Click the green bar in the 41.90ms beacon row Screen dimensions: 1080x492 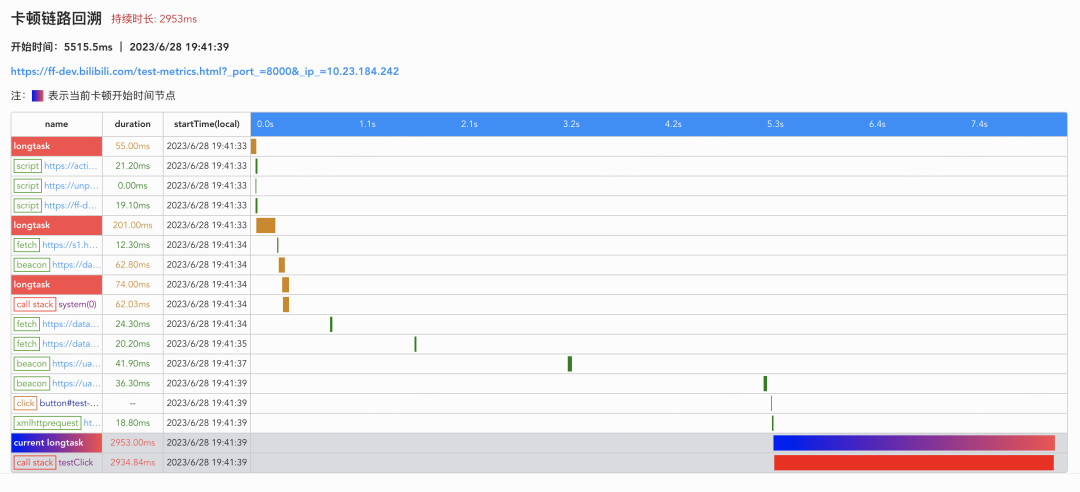click(570, 364)
